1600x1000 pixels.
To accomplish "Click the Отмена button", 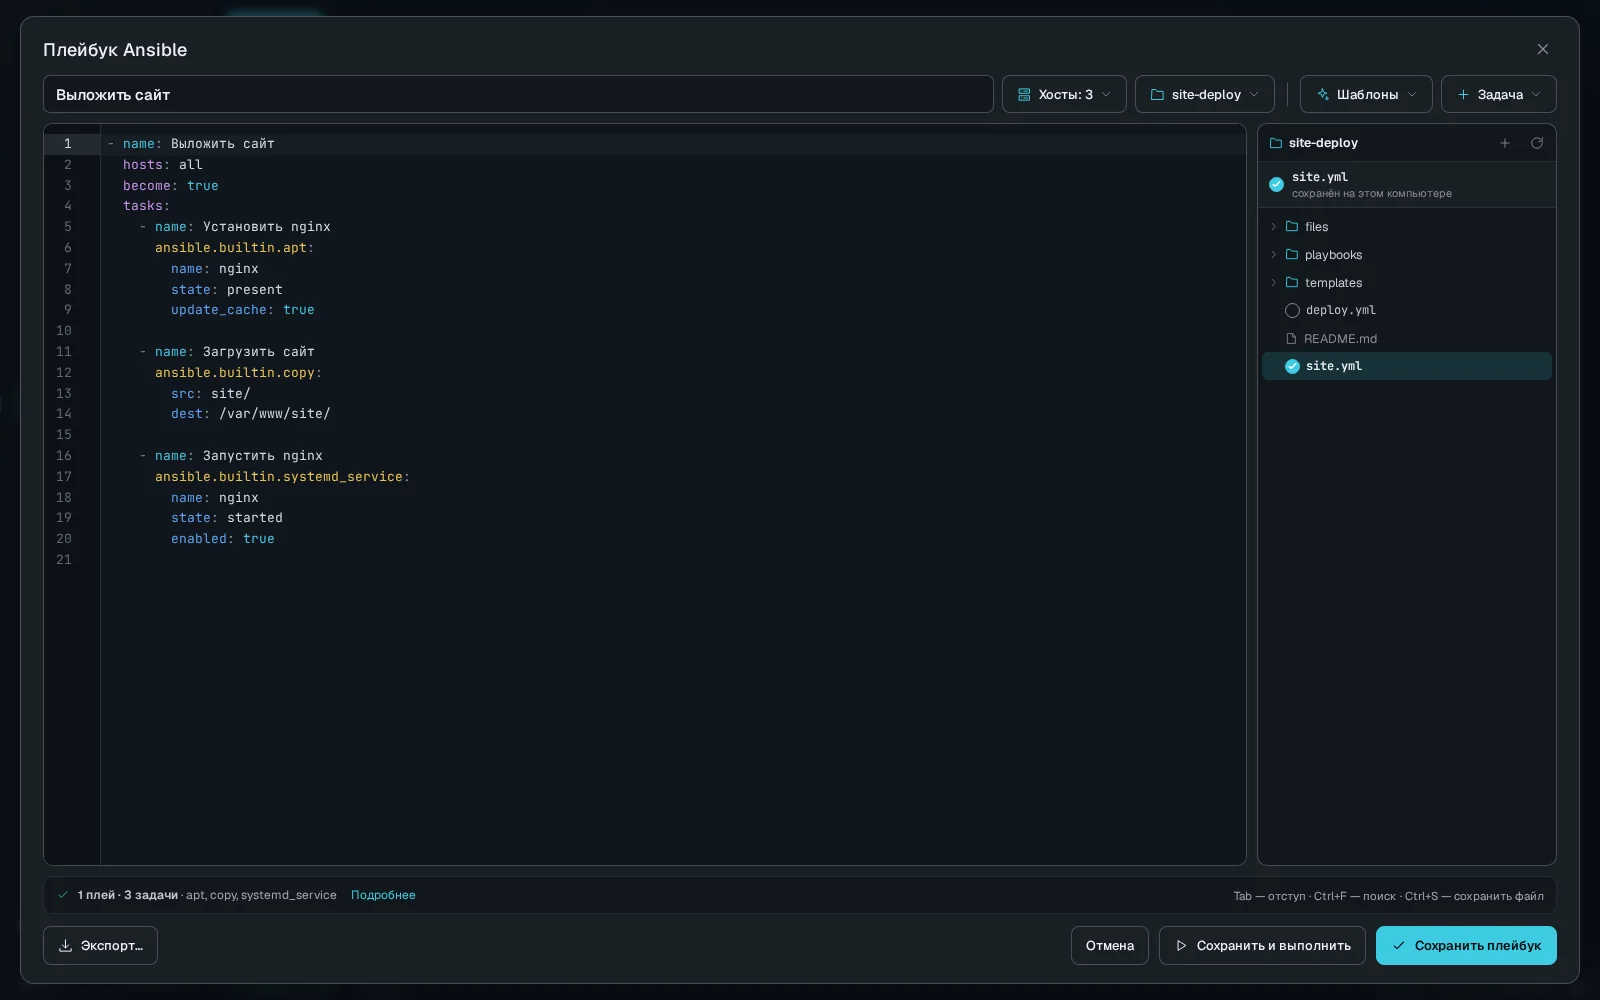I will 1110,945.
